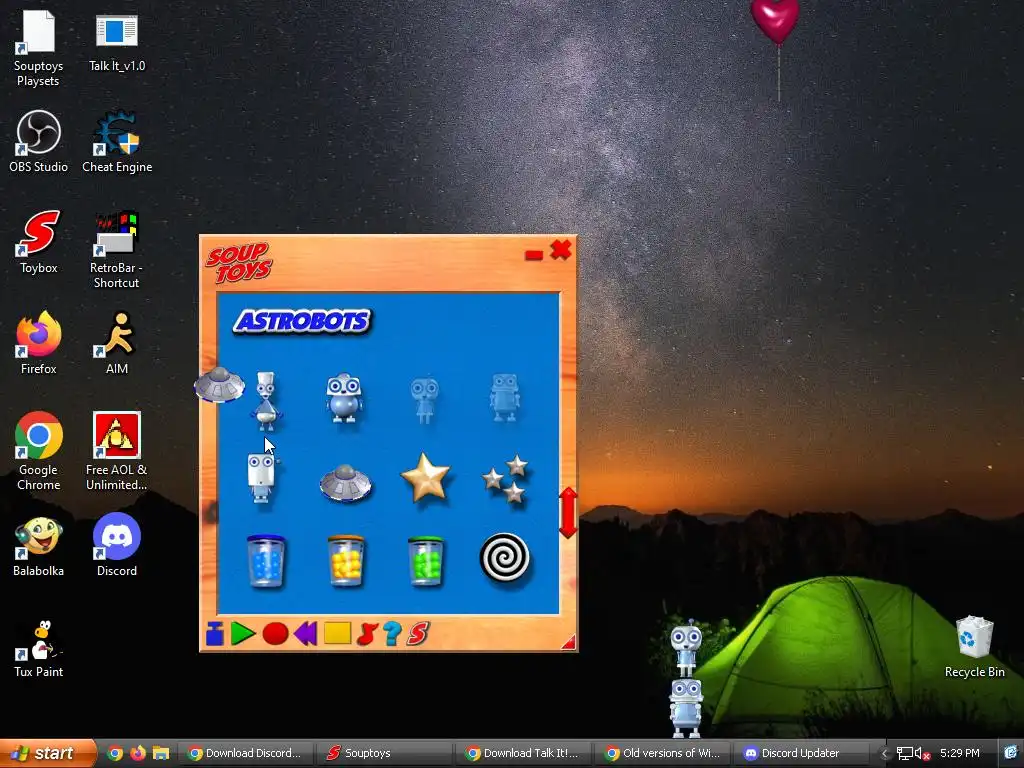Click the toybox corner resize grip
Screen dimensions: 1024x768
(569, 643)
